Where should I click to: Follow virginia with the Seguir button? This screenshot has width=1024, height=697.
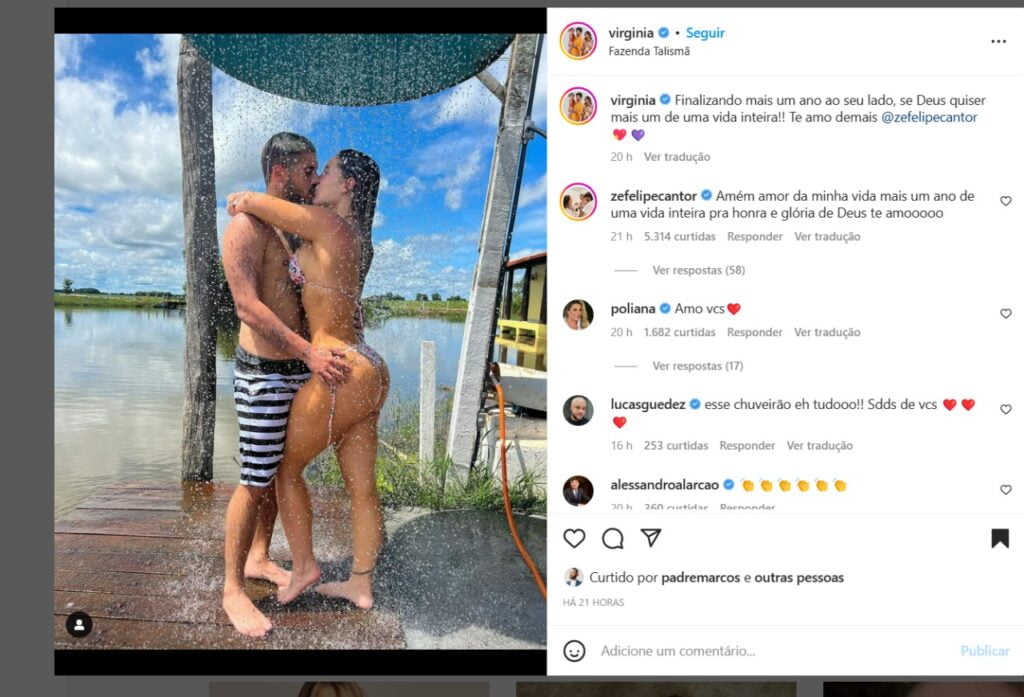(x=705, y=33)
